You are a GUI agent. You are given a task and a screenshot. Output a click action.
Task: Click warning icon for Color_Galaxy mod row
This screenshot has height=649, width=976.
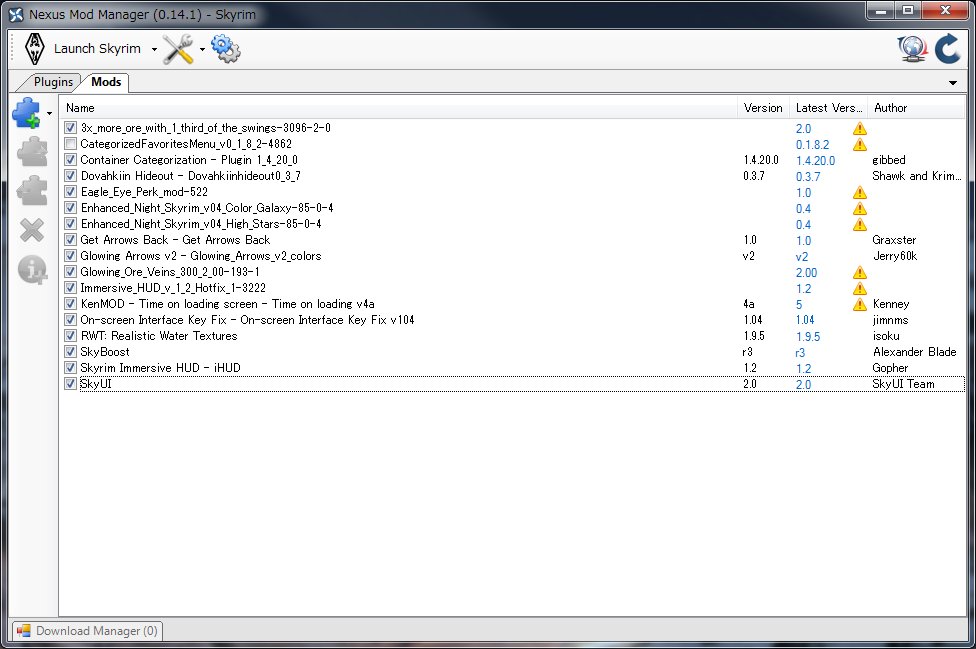tap(860, 208)
